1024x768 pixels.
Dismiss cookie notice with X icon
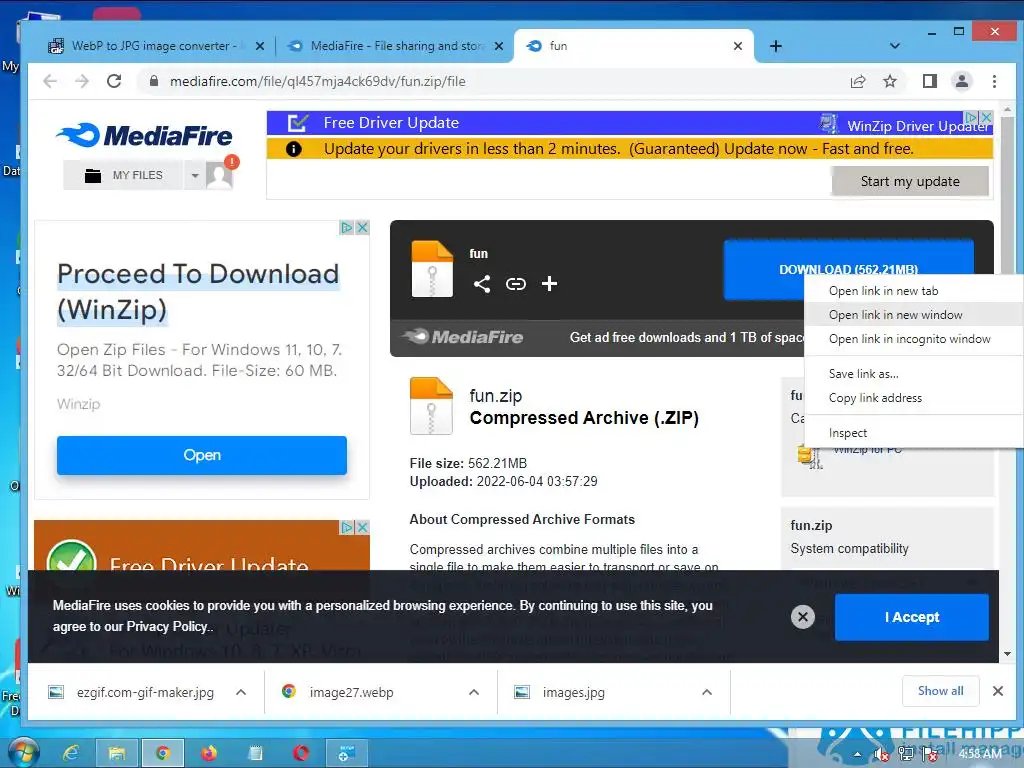[803, 616]
